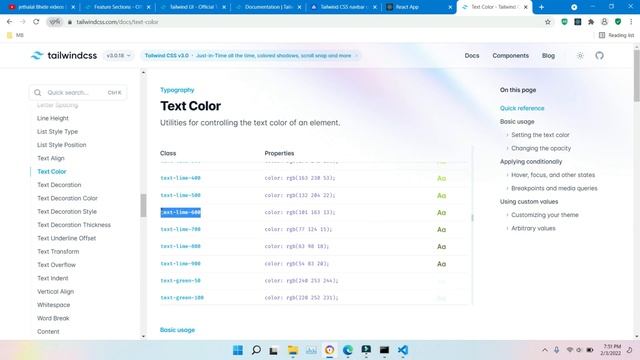Open the Windows Start menu
Viewport: 640px width, 360px height.
[238, 350]
